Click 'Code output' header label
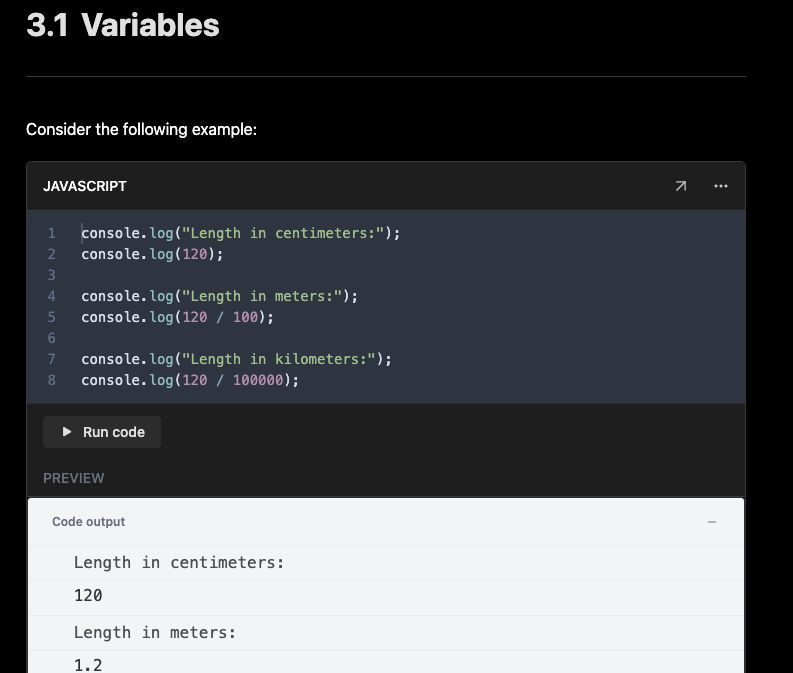The width and height of the screenshot is (793, 673). 89,522
